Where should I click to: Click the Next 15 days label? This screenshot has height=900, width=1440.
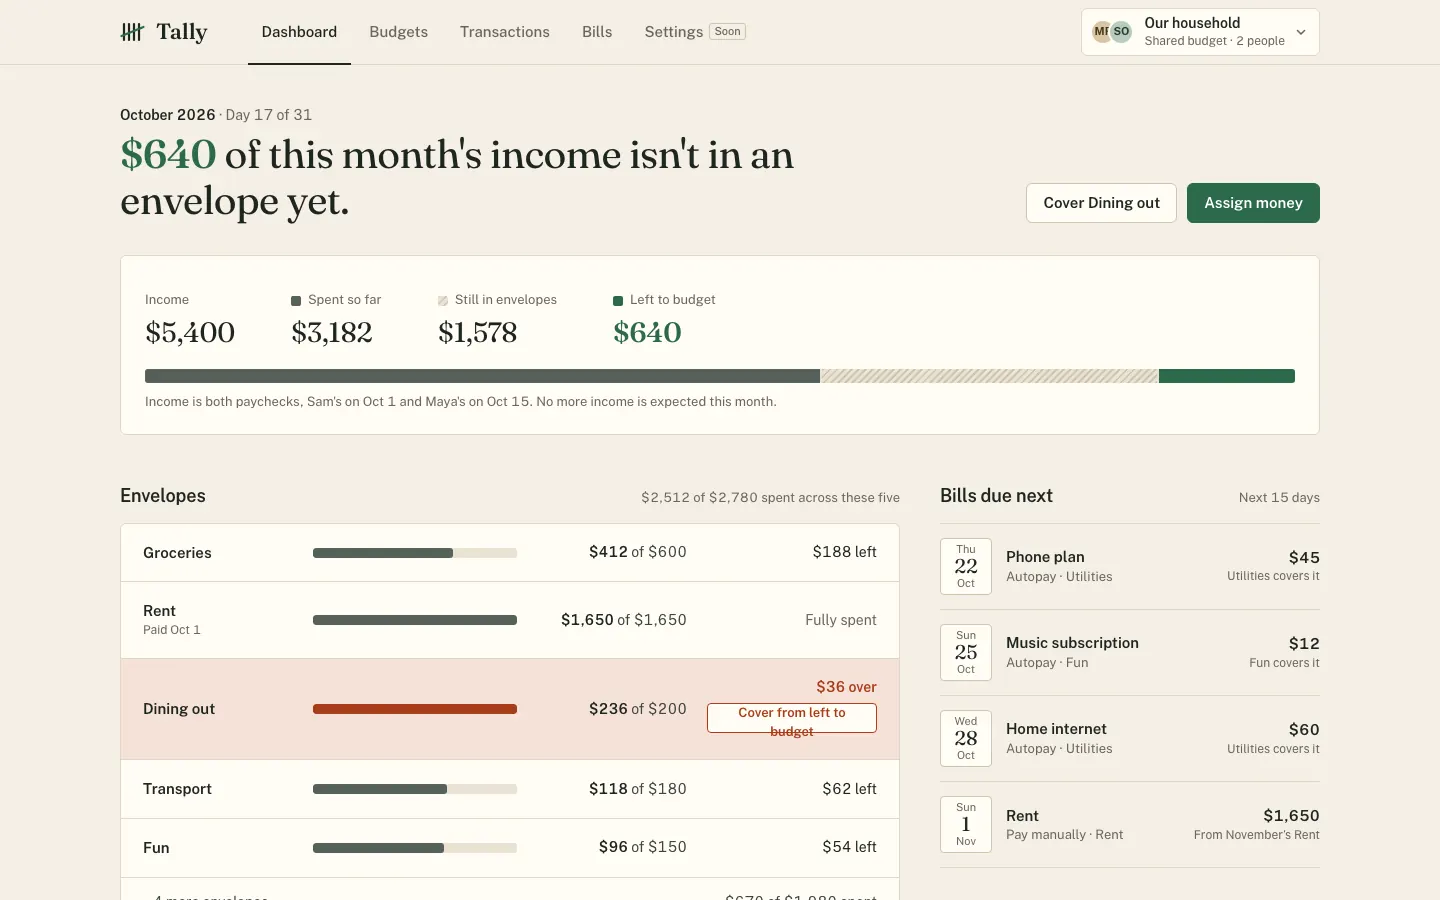coord(1279,498)
